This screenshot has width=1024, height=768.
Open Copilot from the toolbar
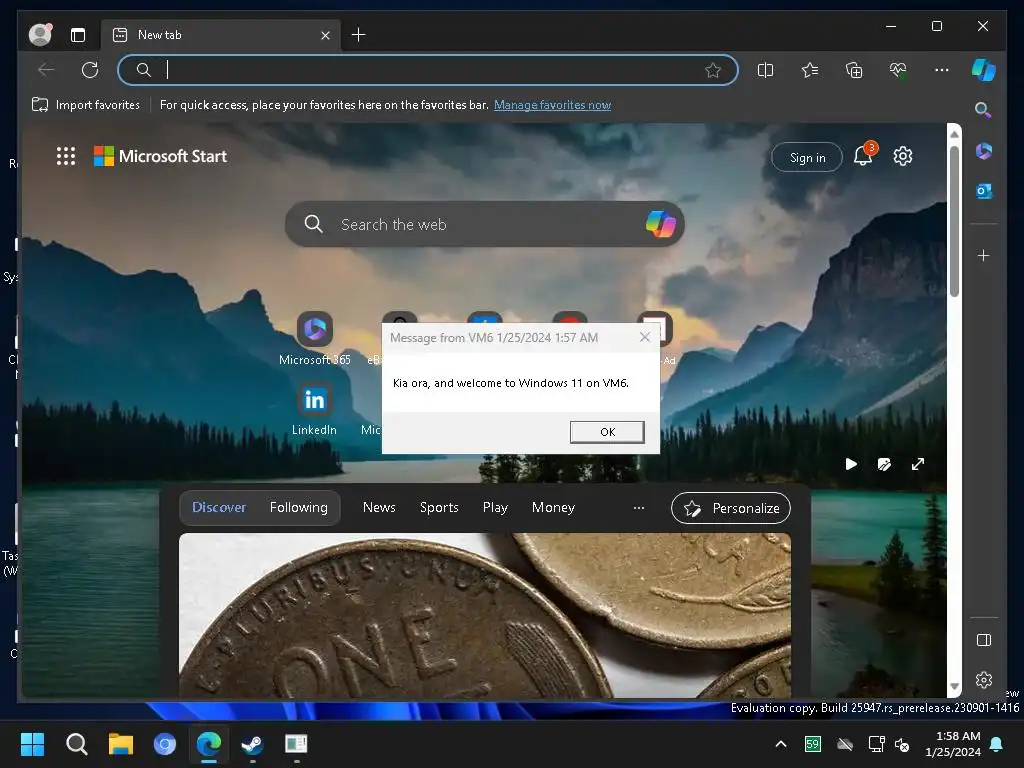[984, 70]
